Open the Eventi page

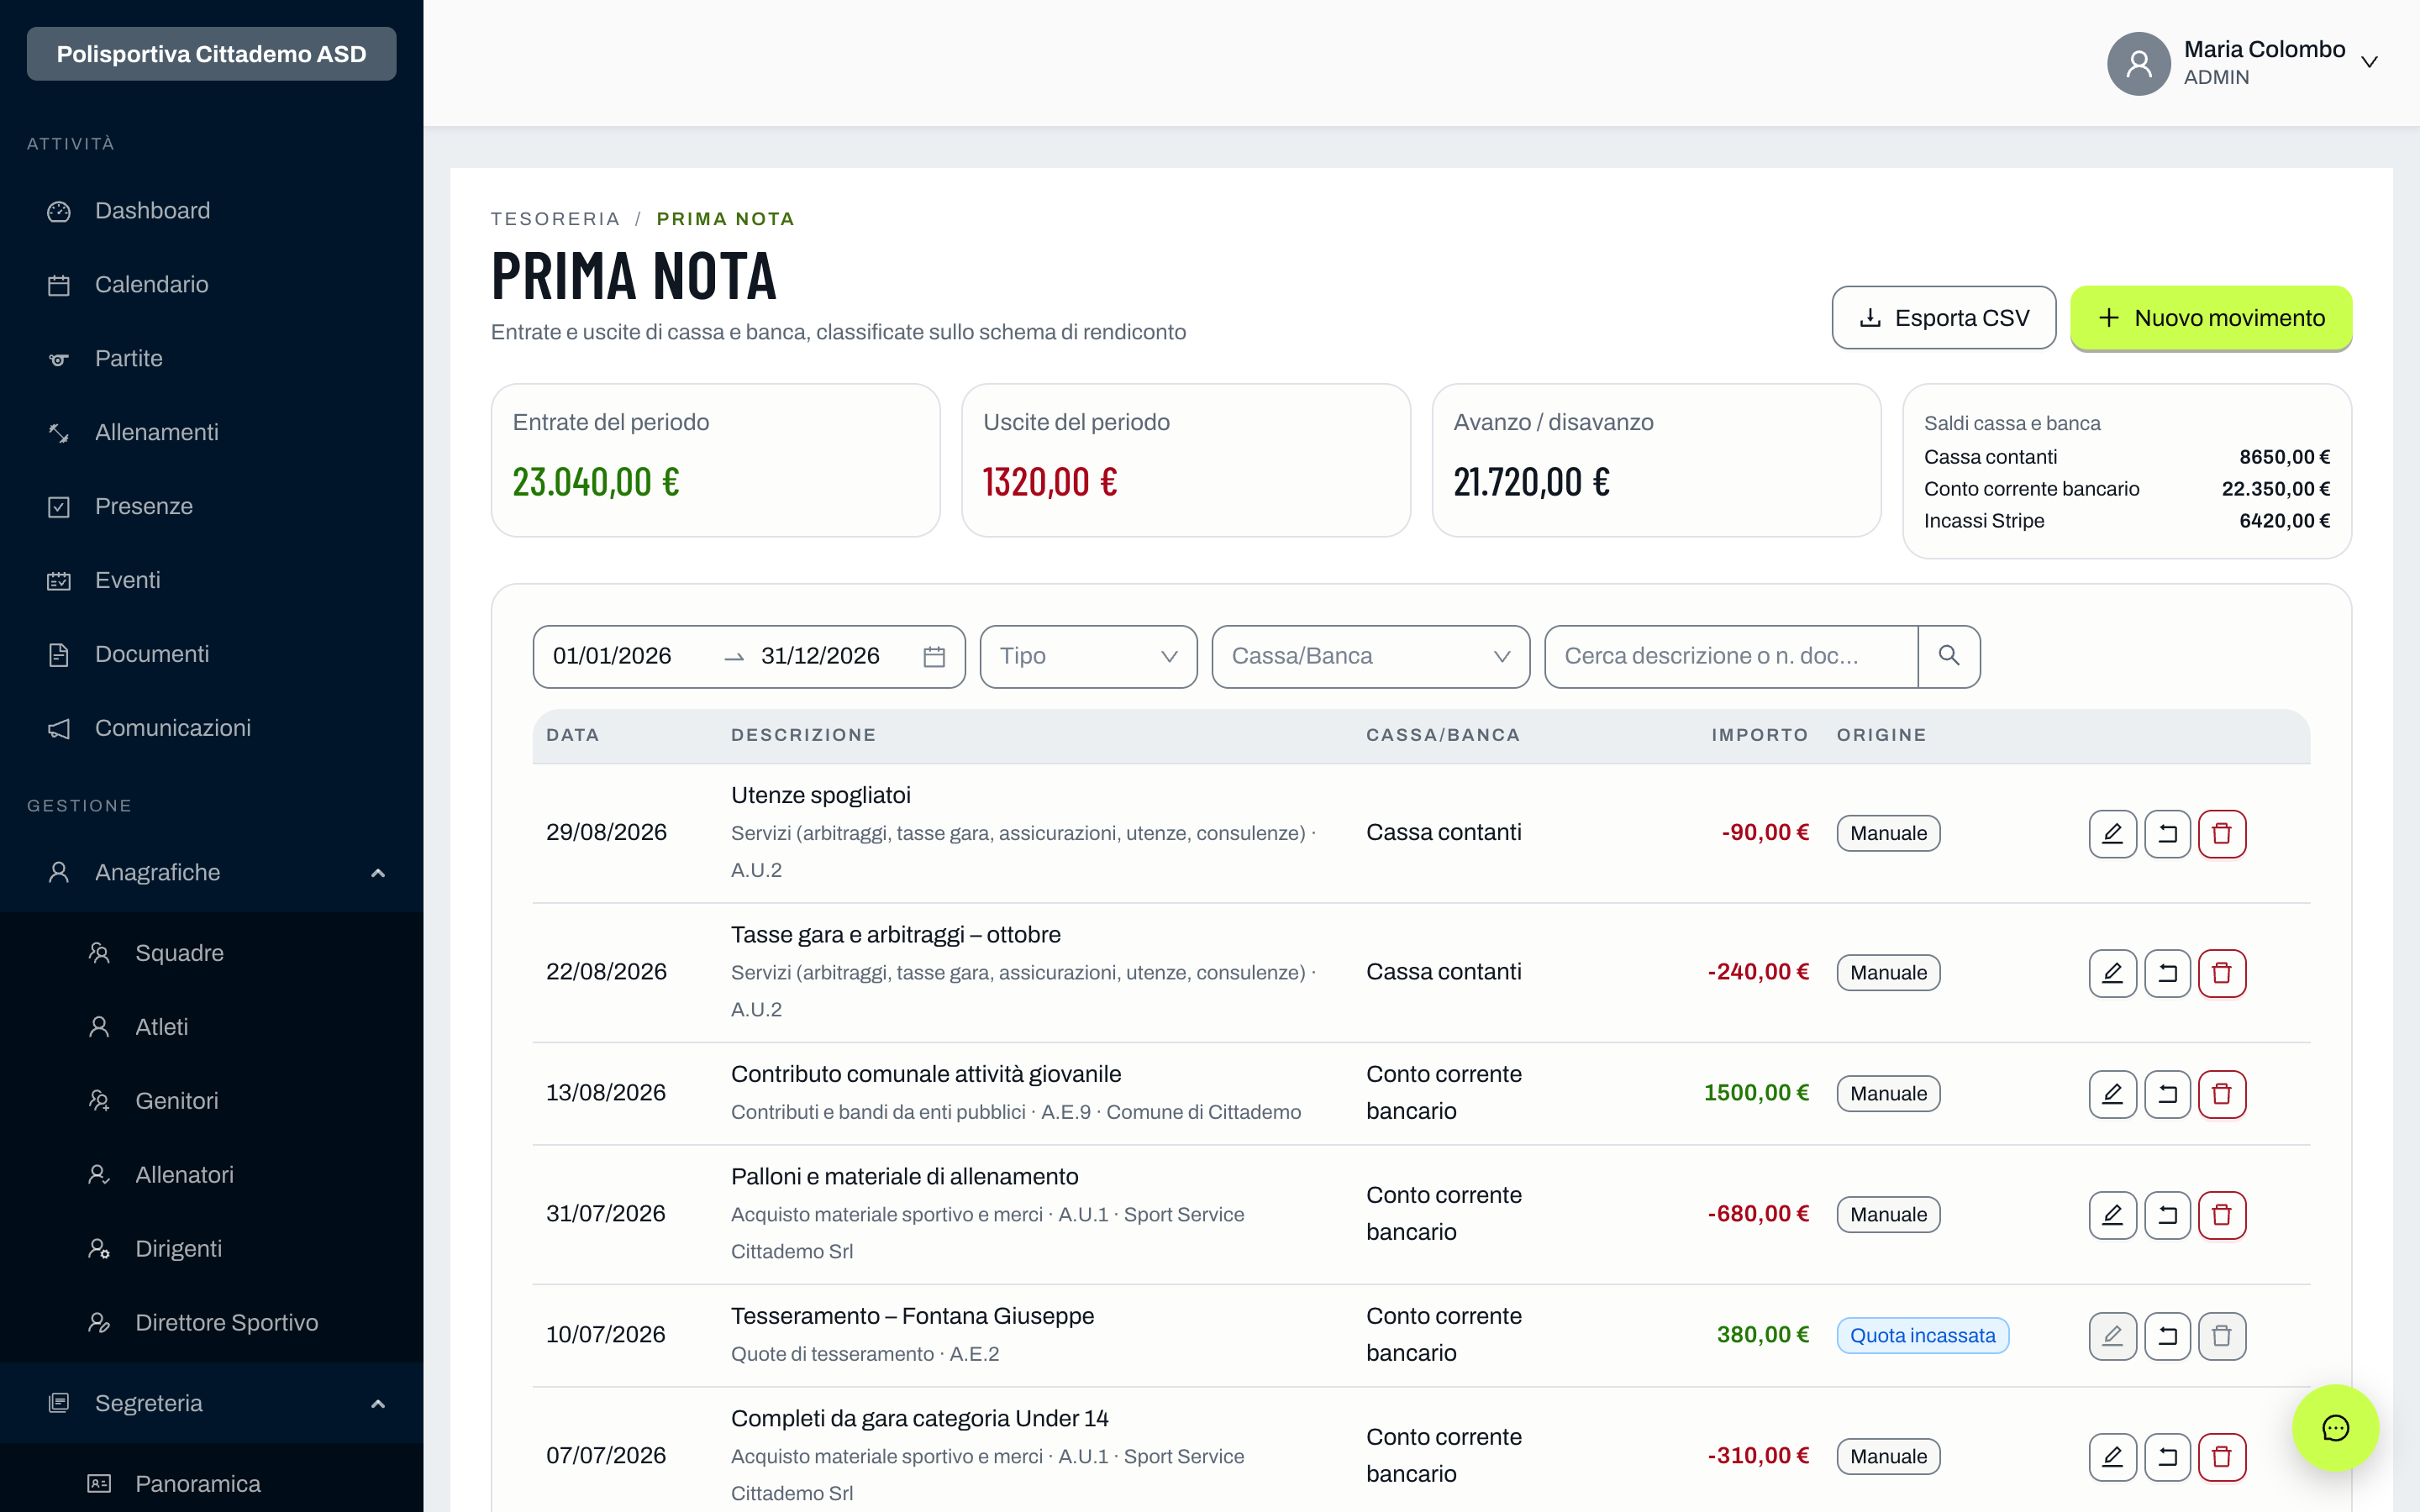(x=212, y=581)
